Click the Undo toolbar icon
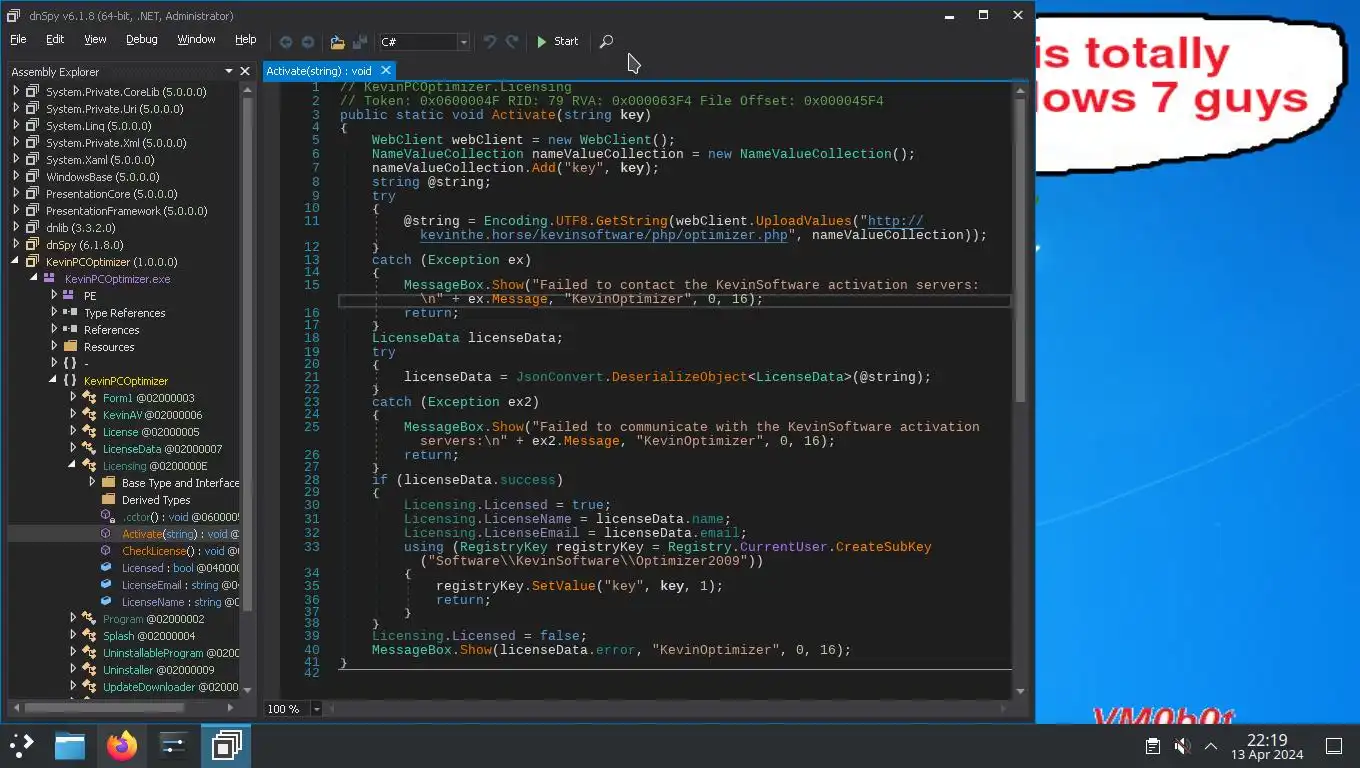Screen dimensions: 1360x768 (x=490, y=42)
